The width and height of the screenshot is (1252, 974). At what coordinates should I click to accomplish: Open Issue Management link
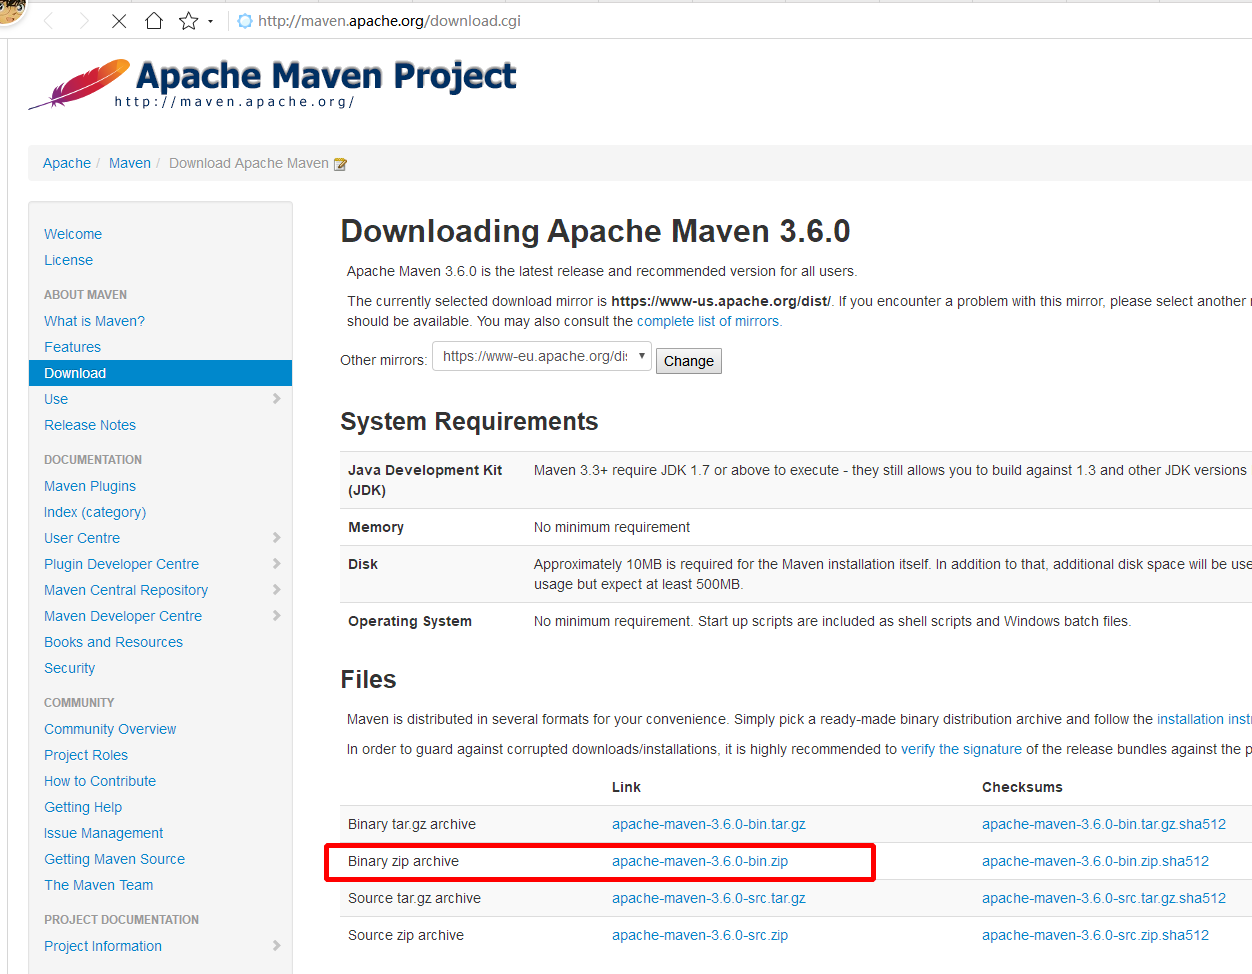tap(103, 833)
